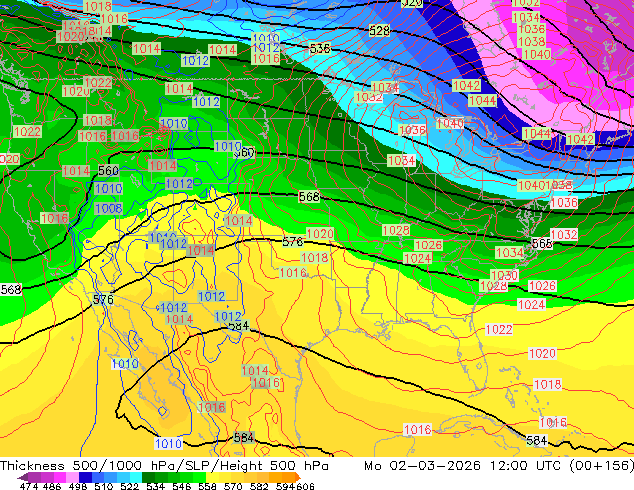The width and height of the screenshot is (634, 490).
Task: Click the legend value 582
Action: [259, 486]
